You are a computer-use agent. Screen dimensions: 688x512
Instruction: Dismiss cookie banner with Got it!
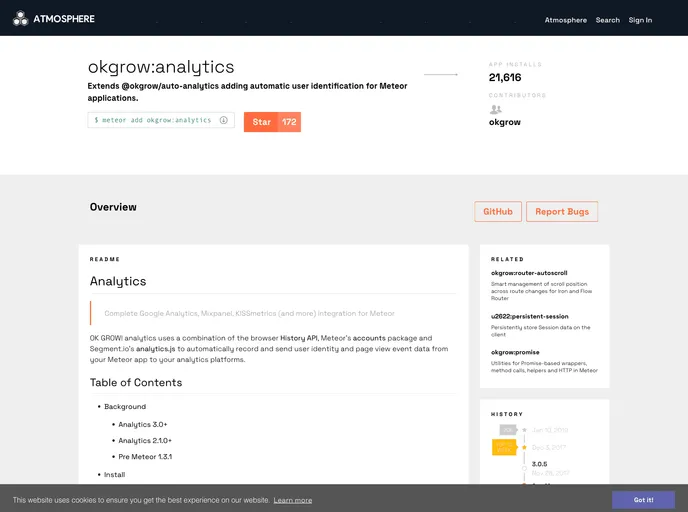[643, 500]
